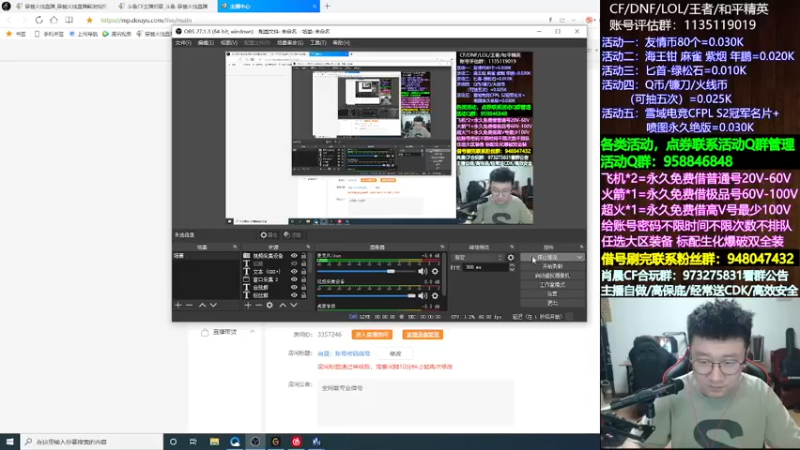
Task: Open 文件(F) menu in OBS
Action: click(x=183, y=43)
